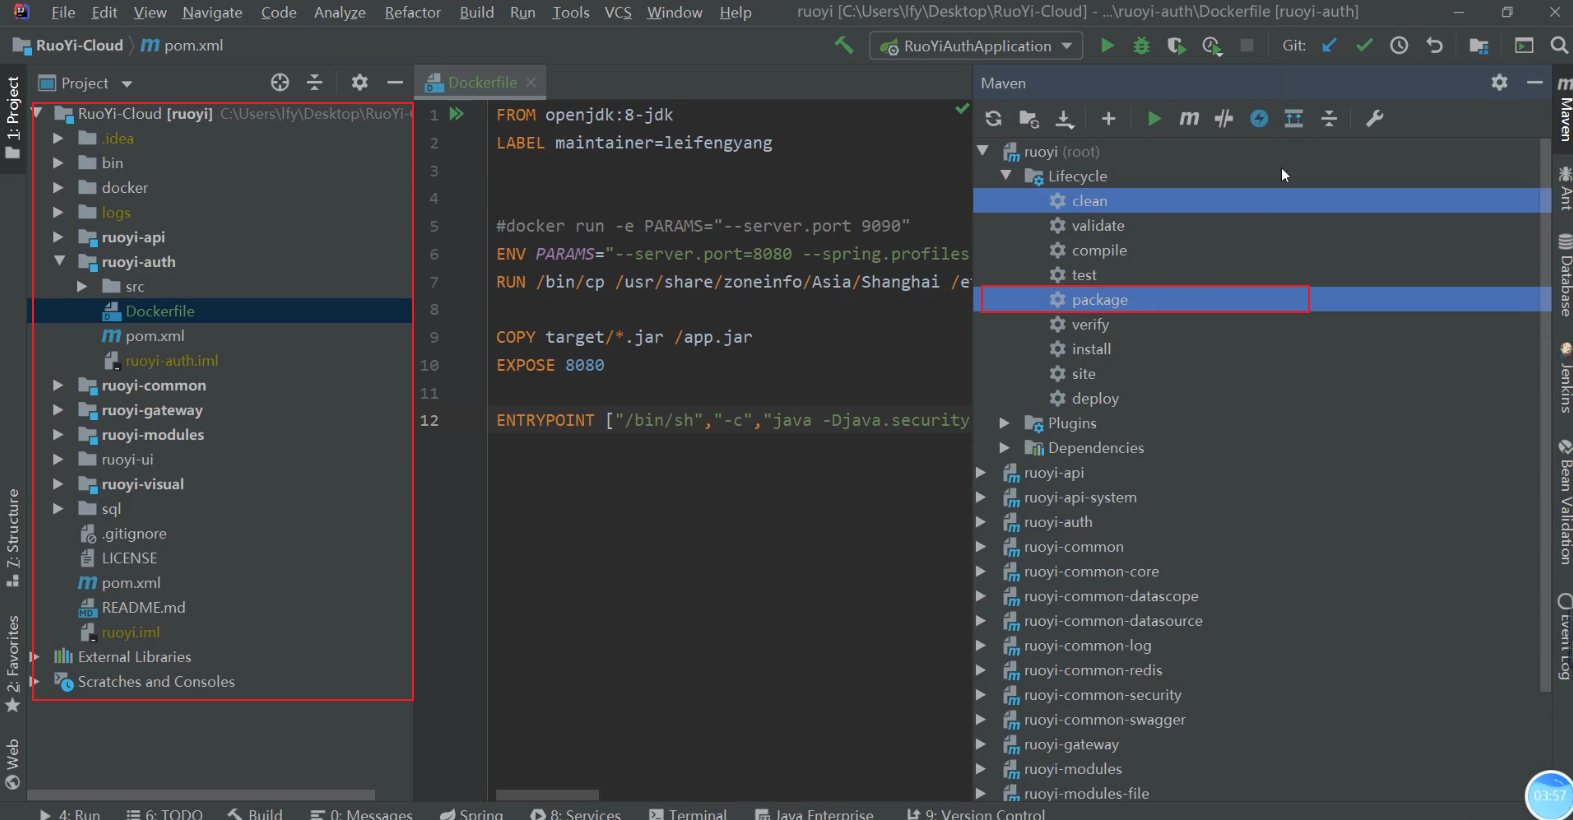This screenshot has height=820, width=1573.
Task: Open the Project view selector dropdown
Action: [127, 83]
